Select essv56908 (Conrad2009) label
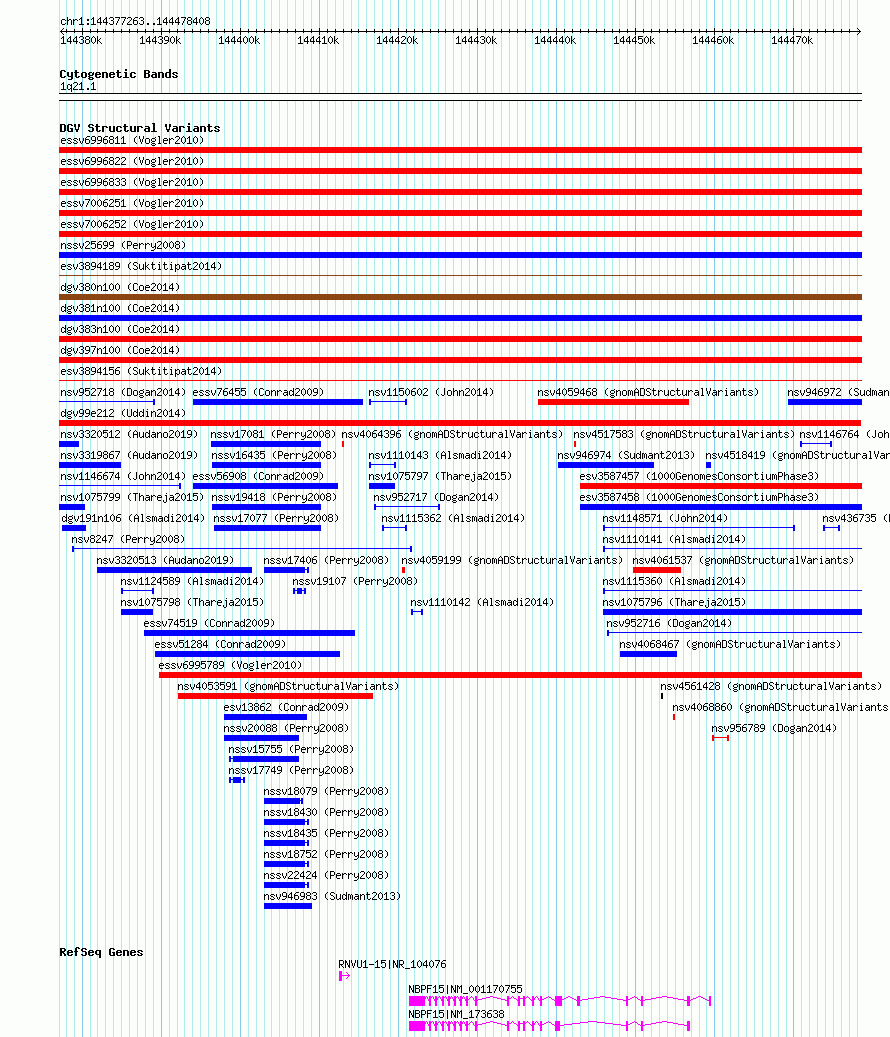This screenshot has height=1037, width=890. (259, 476)
